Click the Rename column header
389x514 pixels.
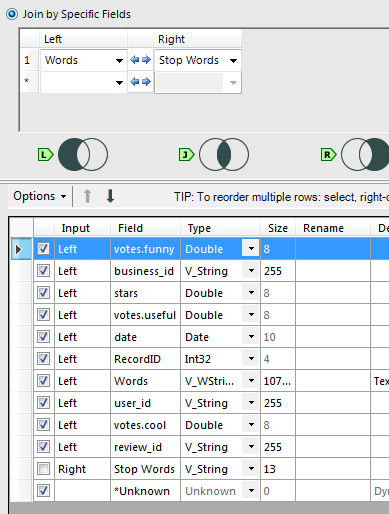coord(333,228)
